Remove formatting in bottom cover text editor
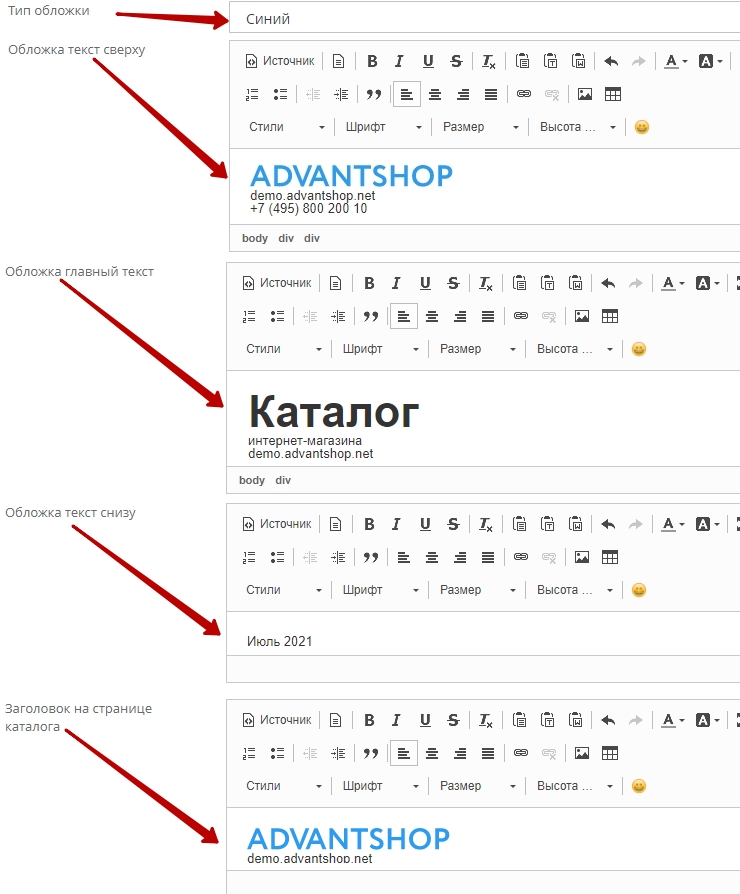Screen dimensions: 740x894 (486, 524)
